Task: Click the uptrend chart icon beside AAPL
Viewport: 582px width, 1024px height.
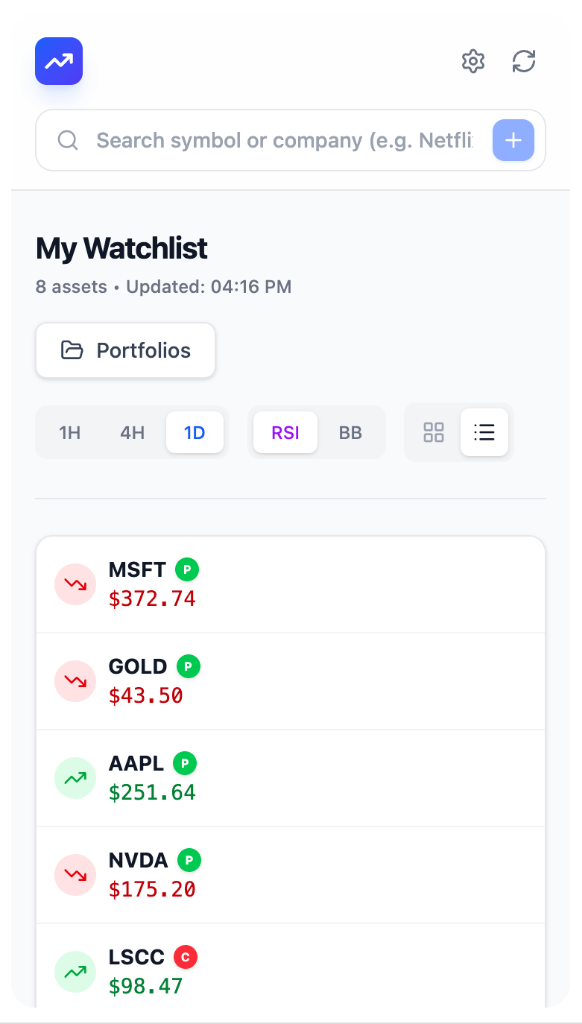Action: [x=75, y=778]
